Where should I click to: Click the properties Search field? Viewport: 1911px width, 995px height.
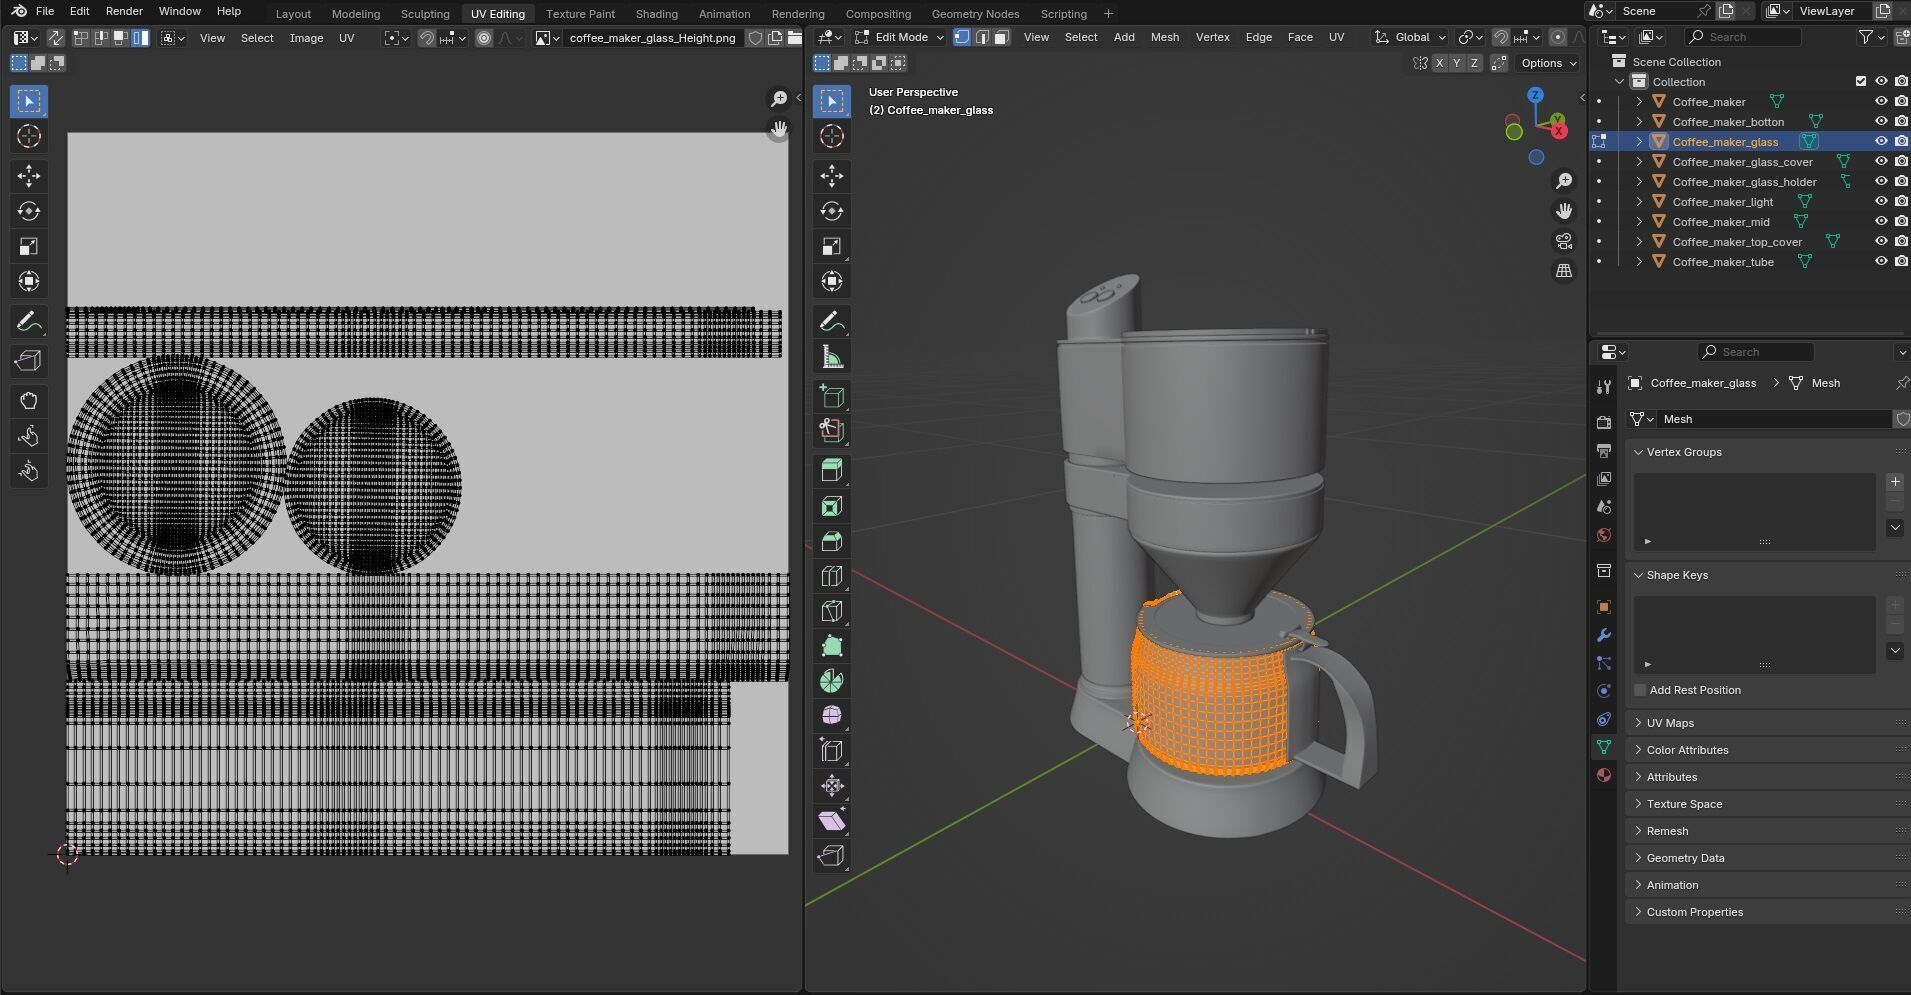pyautogui.click(x=1755, y=352)
